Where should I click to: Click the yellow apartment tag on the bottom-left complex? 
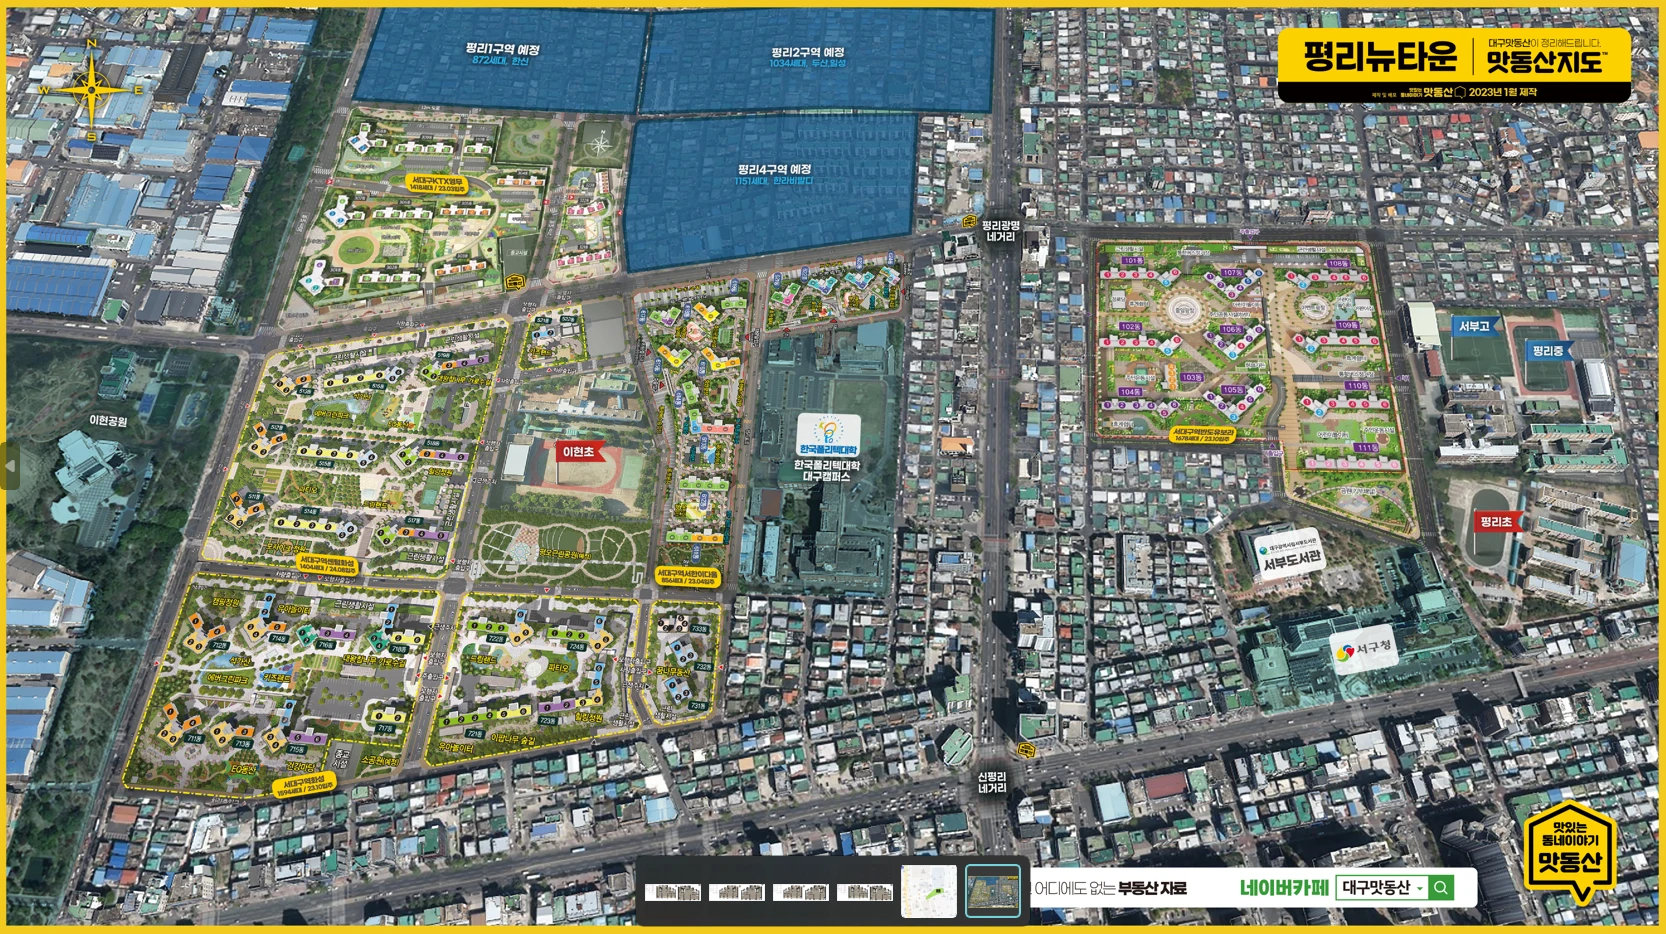pyautogui.click(x=304, y=784)
